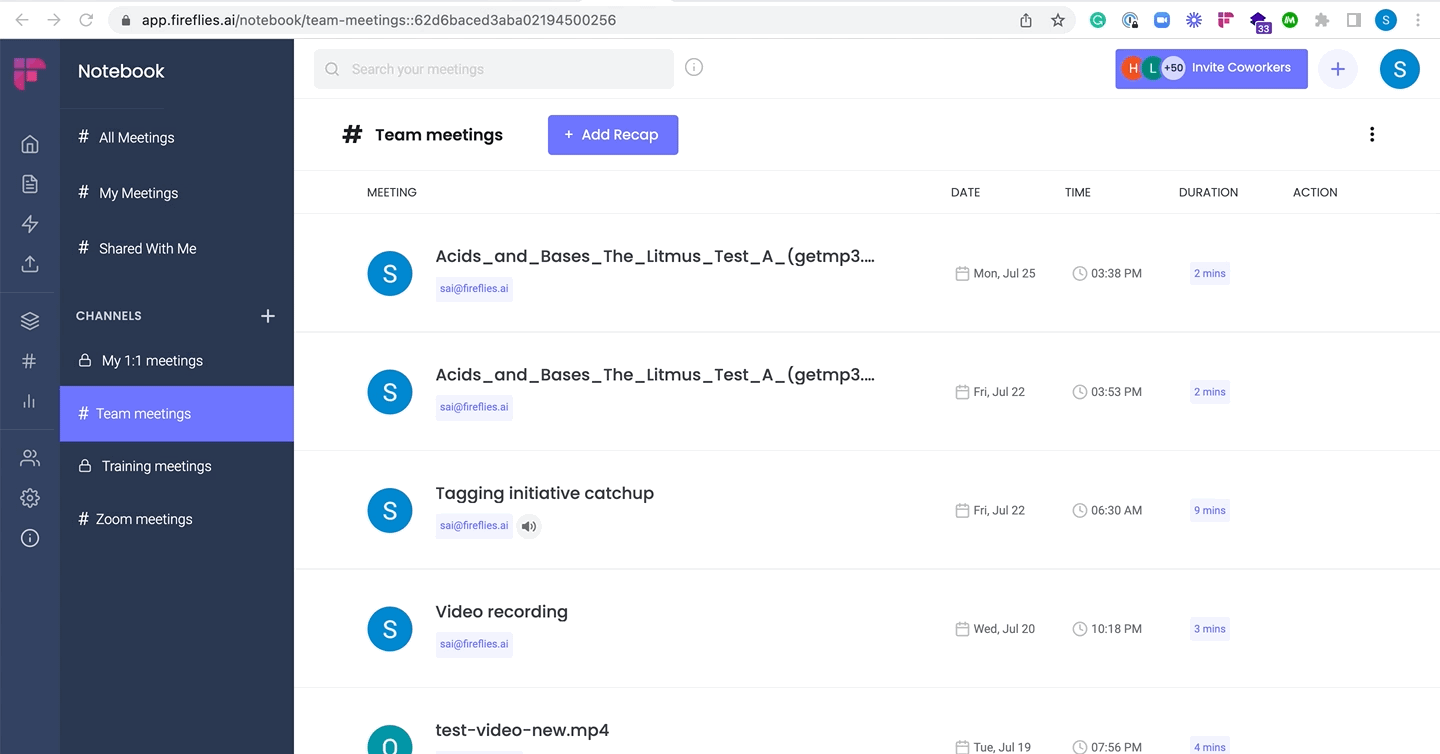Open the three-dot menu for Team meetings
1440x754 pixels.
tap(1372, 134)
